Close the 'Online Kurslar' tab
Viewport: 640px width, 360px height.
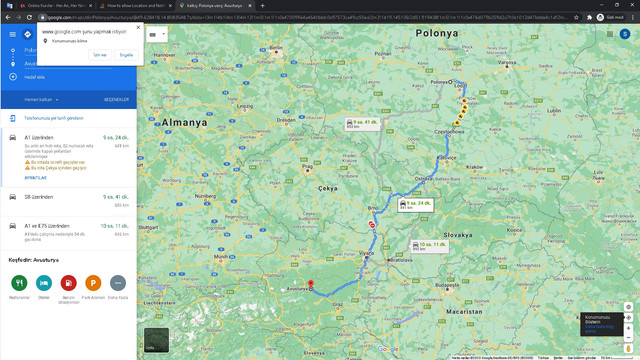coord(90,6)
